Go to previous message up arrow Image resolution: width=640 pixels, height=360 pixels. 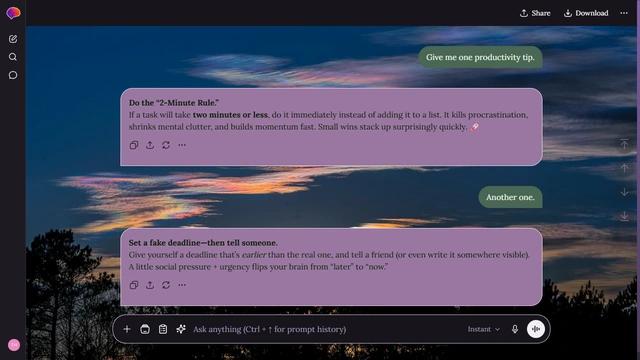(x=624, y=168)
